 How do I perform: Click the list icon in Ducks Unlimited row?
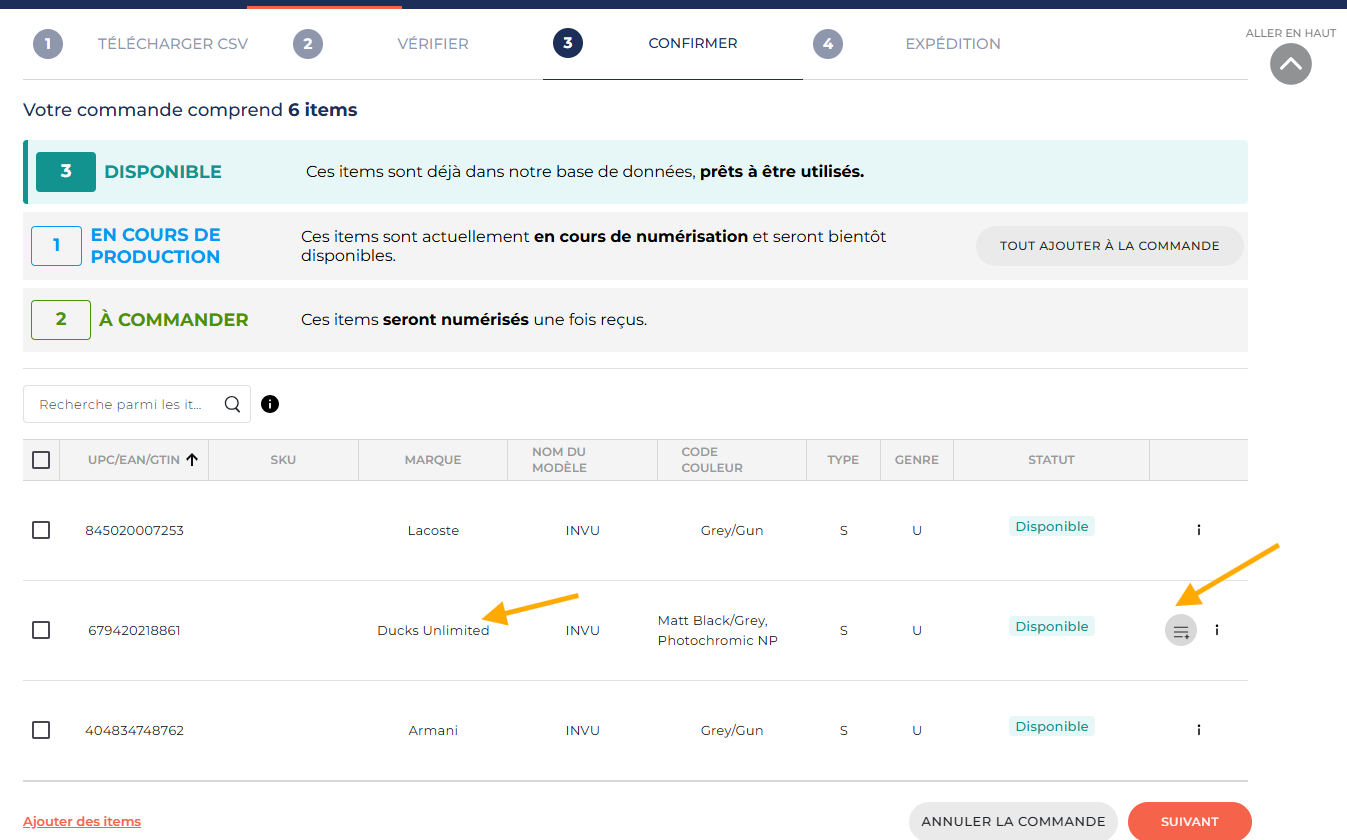(1181, 630)
